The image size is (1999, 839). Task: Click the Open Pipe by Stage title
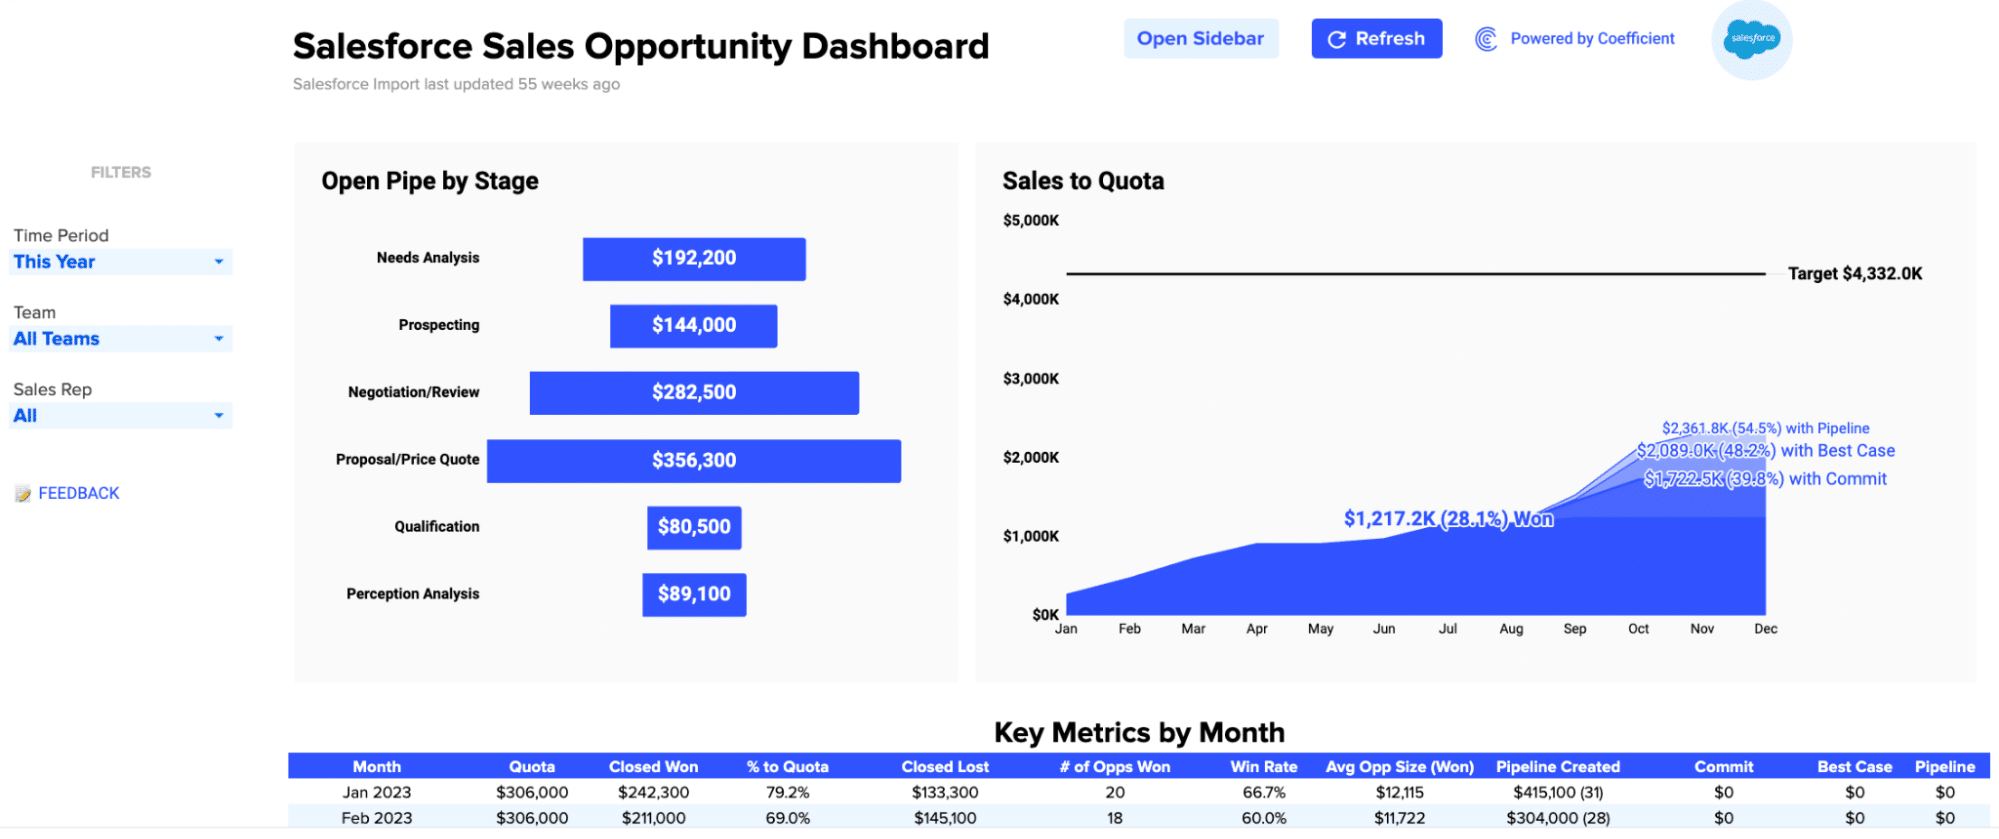[x=430, y=181]
